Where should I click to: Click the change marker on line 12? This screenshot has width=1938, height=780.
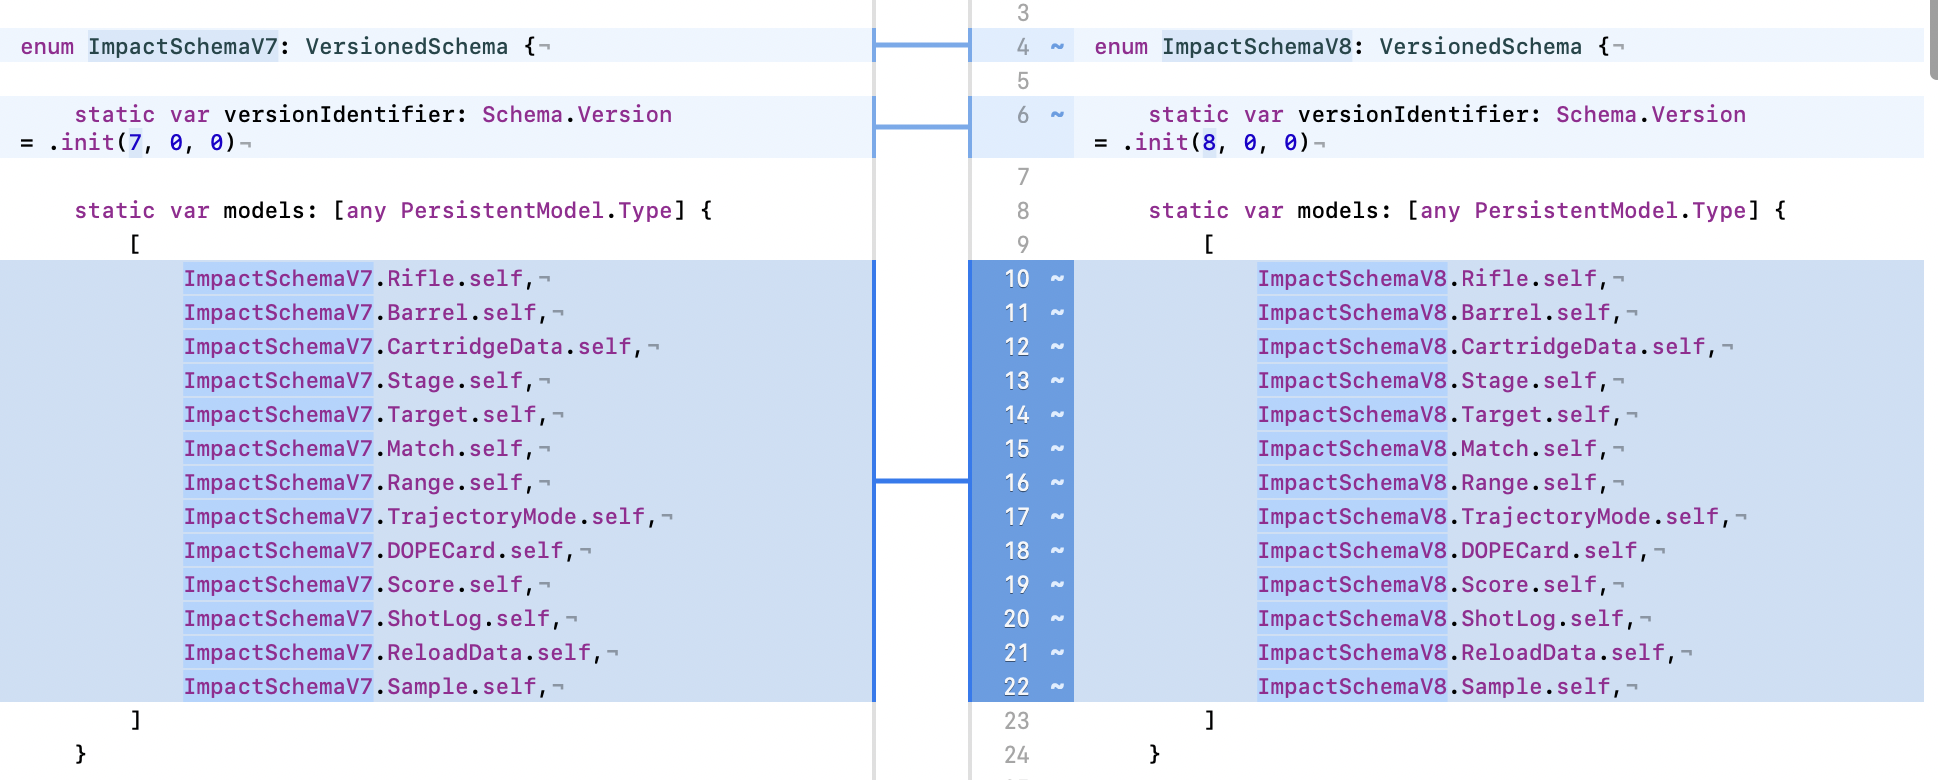pyautogui.click(x=1057, y=347)
